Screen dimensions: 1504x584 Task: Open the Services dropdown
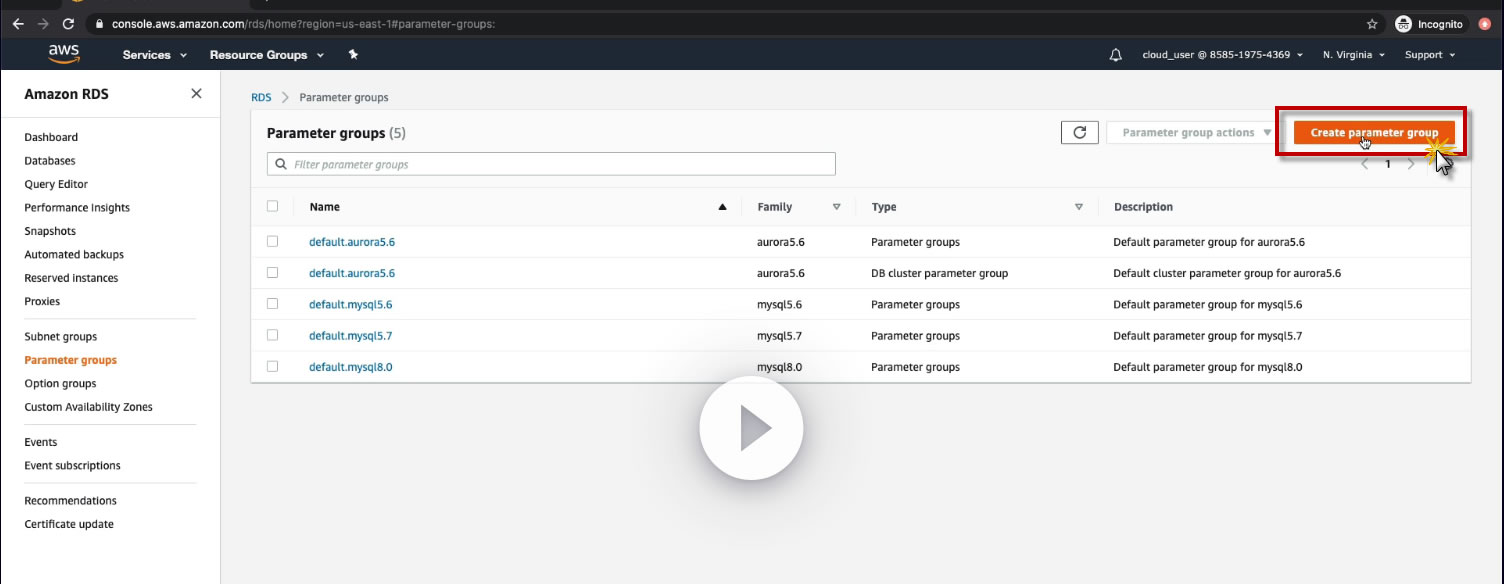click(154, 55)
